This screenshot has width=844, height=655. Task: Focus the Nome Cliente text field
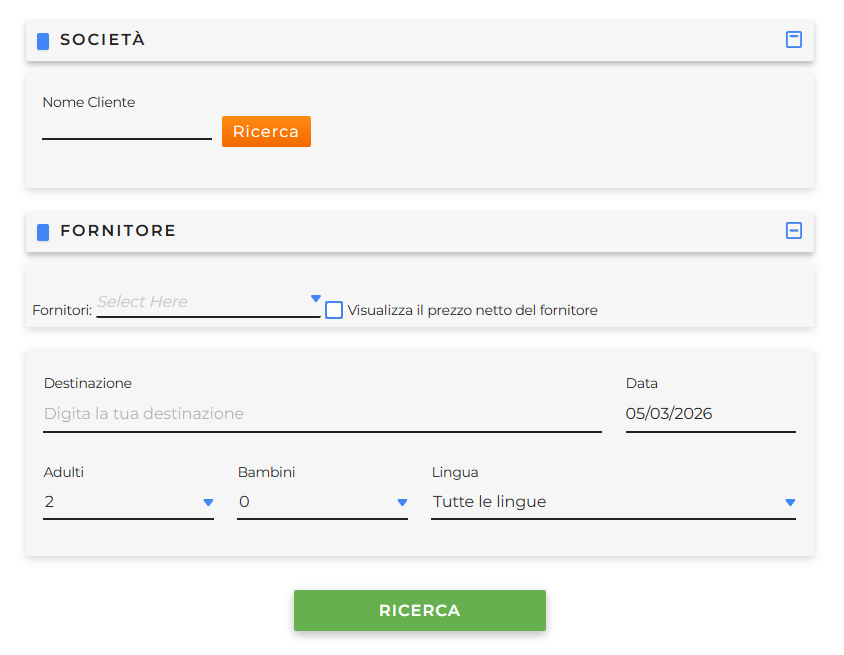point(127,129)
